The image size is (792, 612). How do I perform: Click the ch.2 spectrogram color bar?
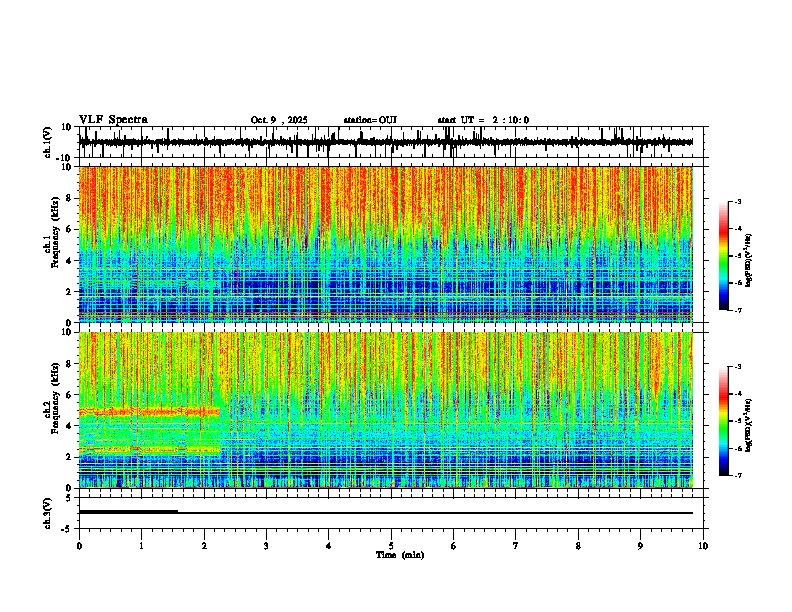point(724,421)
